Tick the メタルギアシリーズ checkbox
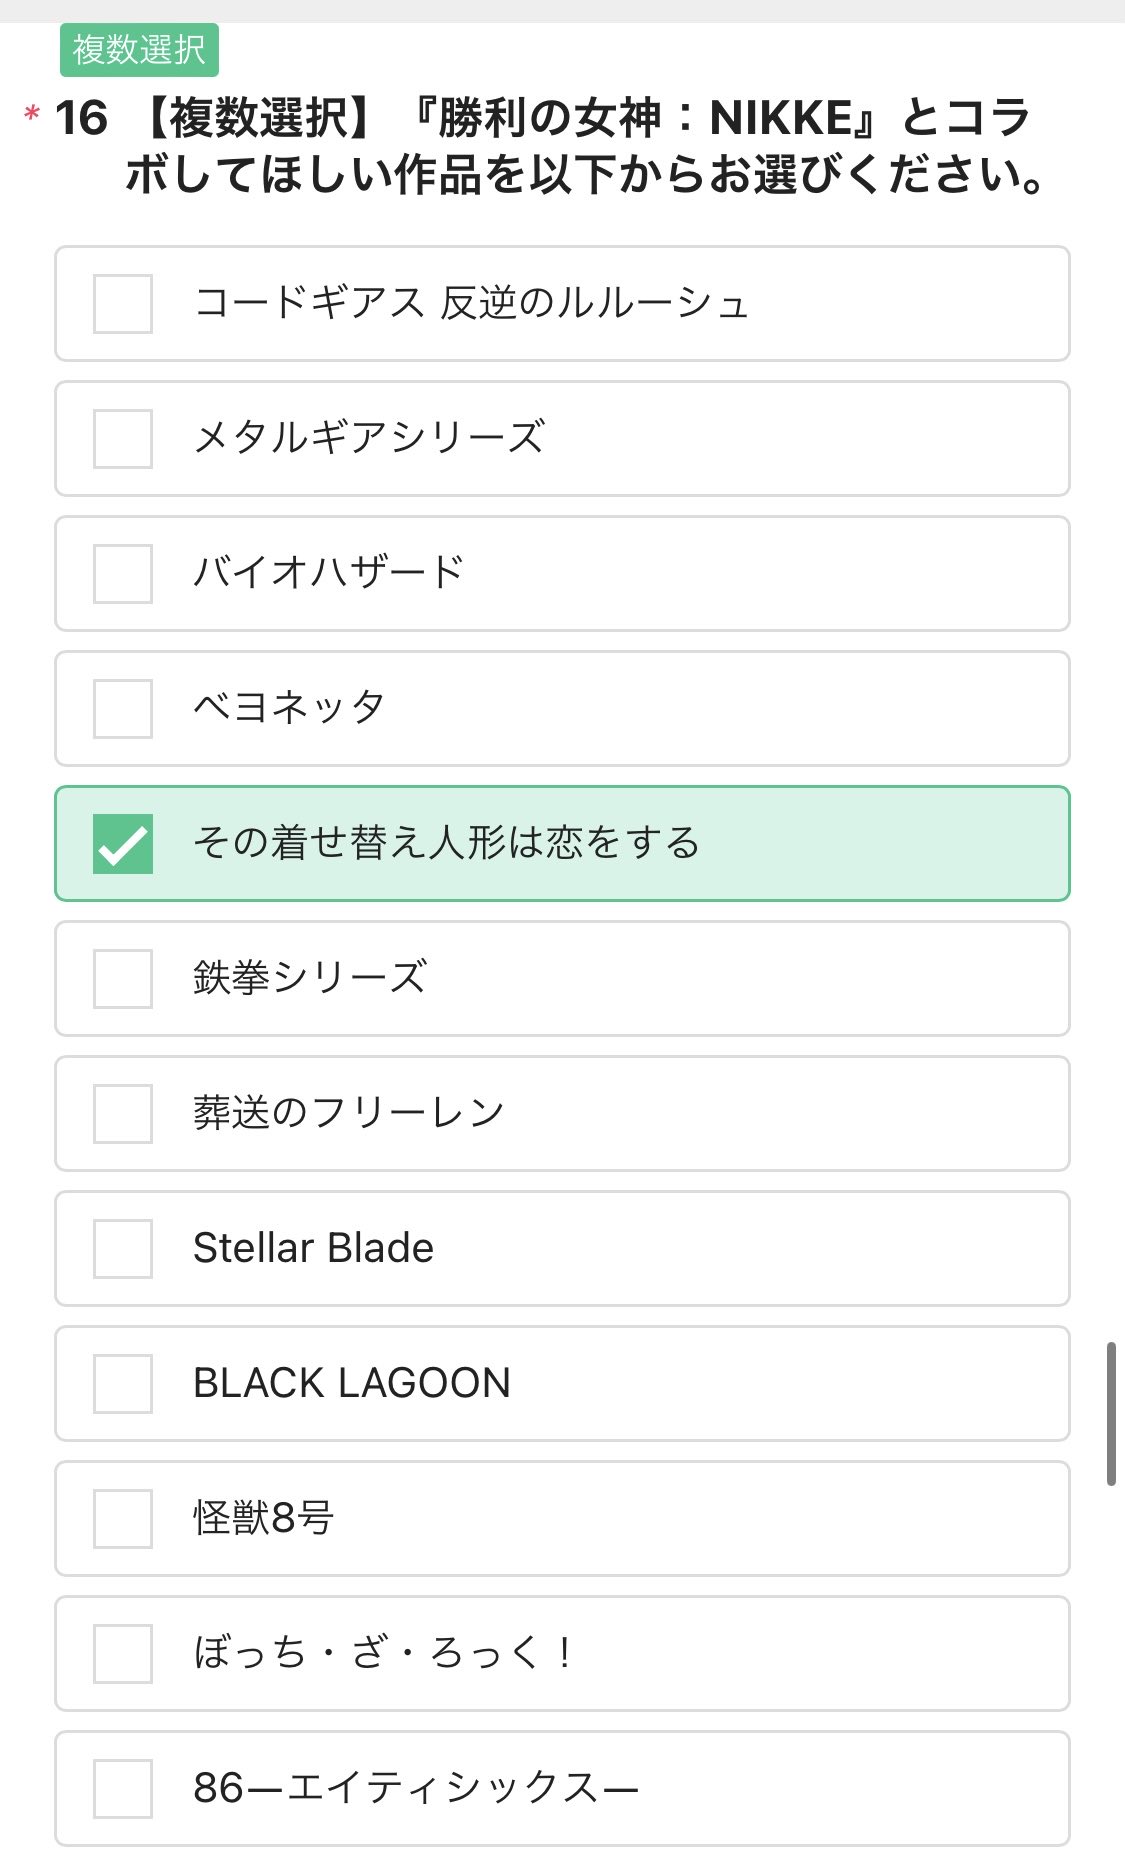 click(123, 439)
